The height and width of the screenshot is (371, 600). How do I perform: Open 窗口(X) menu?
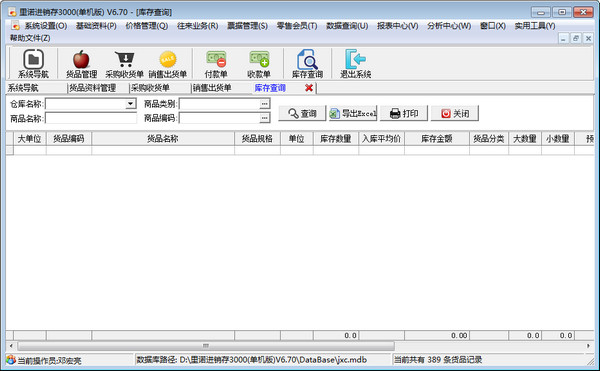coord(493,26)
